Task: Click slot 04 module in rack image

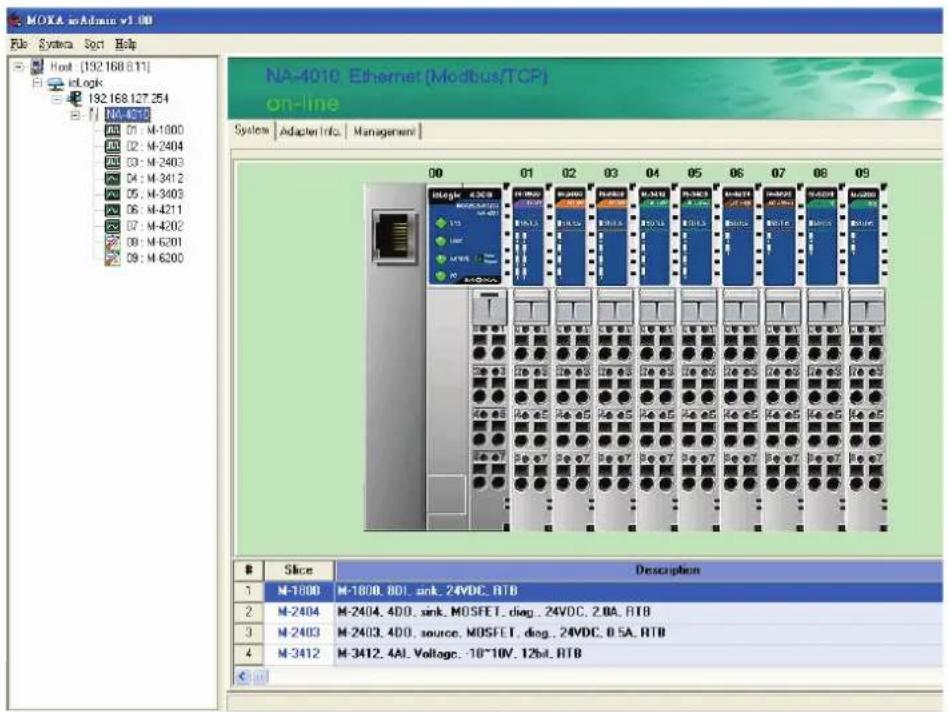Action: click(657, 357)
